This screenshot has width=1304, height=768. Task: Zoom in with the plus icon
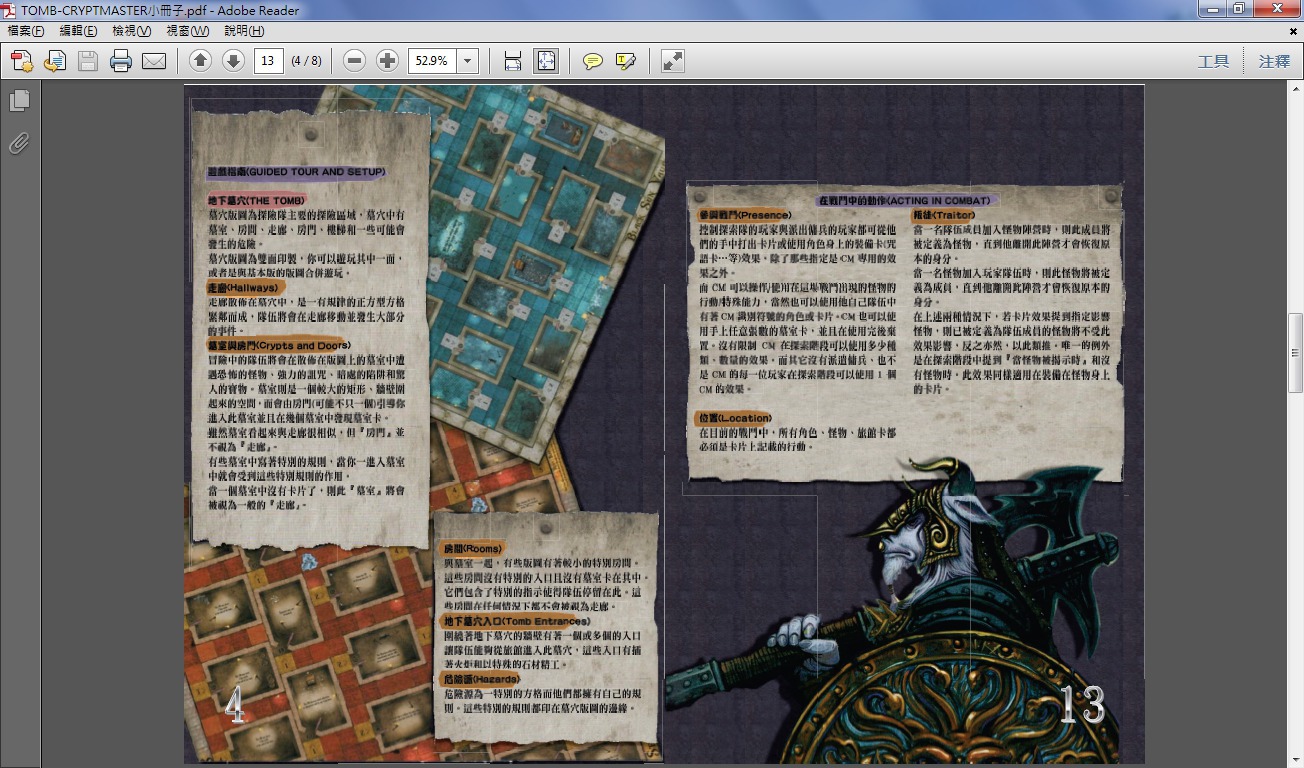[387, 61]
